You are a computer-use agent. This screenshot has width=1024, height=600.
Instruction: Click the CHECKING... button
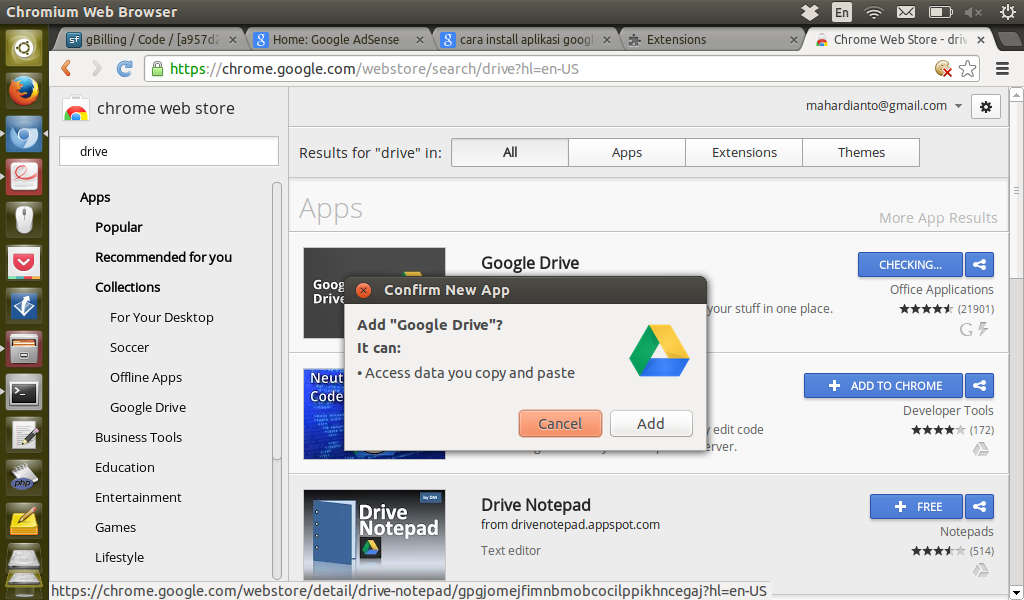click(910, 264)
